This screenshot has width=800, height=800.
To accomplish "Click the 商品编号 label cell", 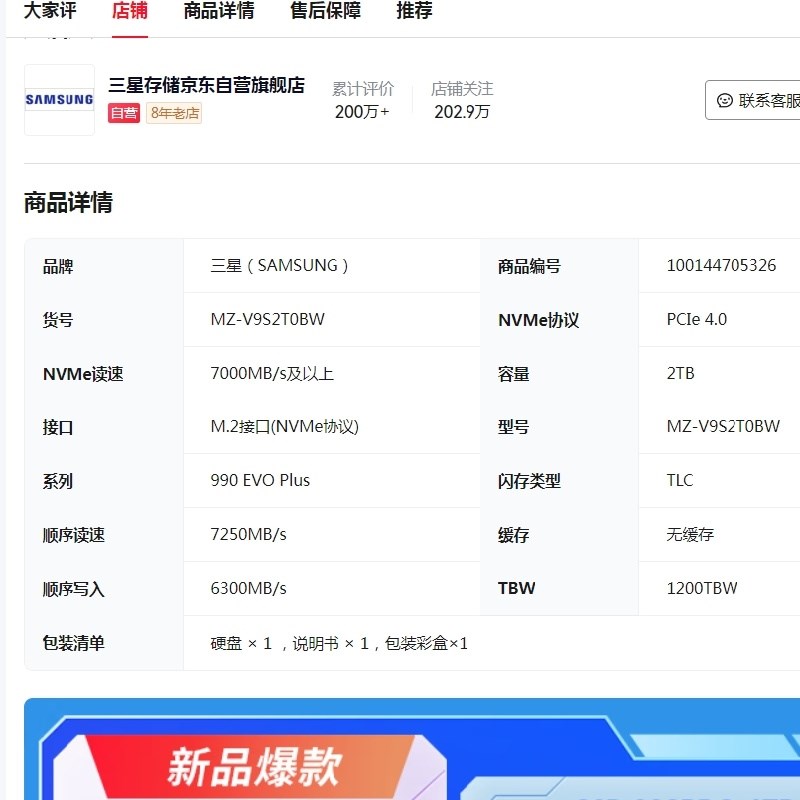I will [559, 266].
